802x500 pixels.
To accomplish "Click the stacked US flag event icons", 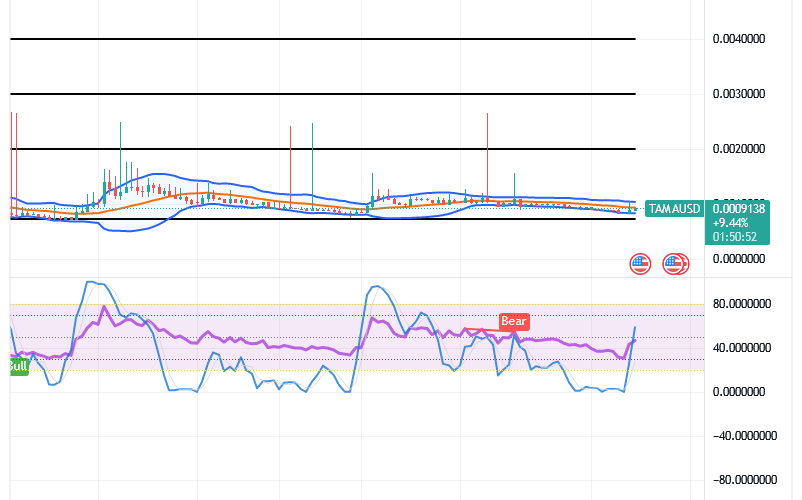I will pos(675,264).
